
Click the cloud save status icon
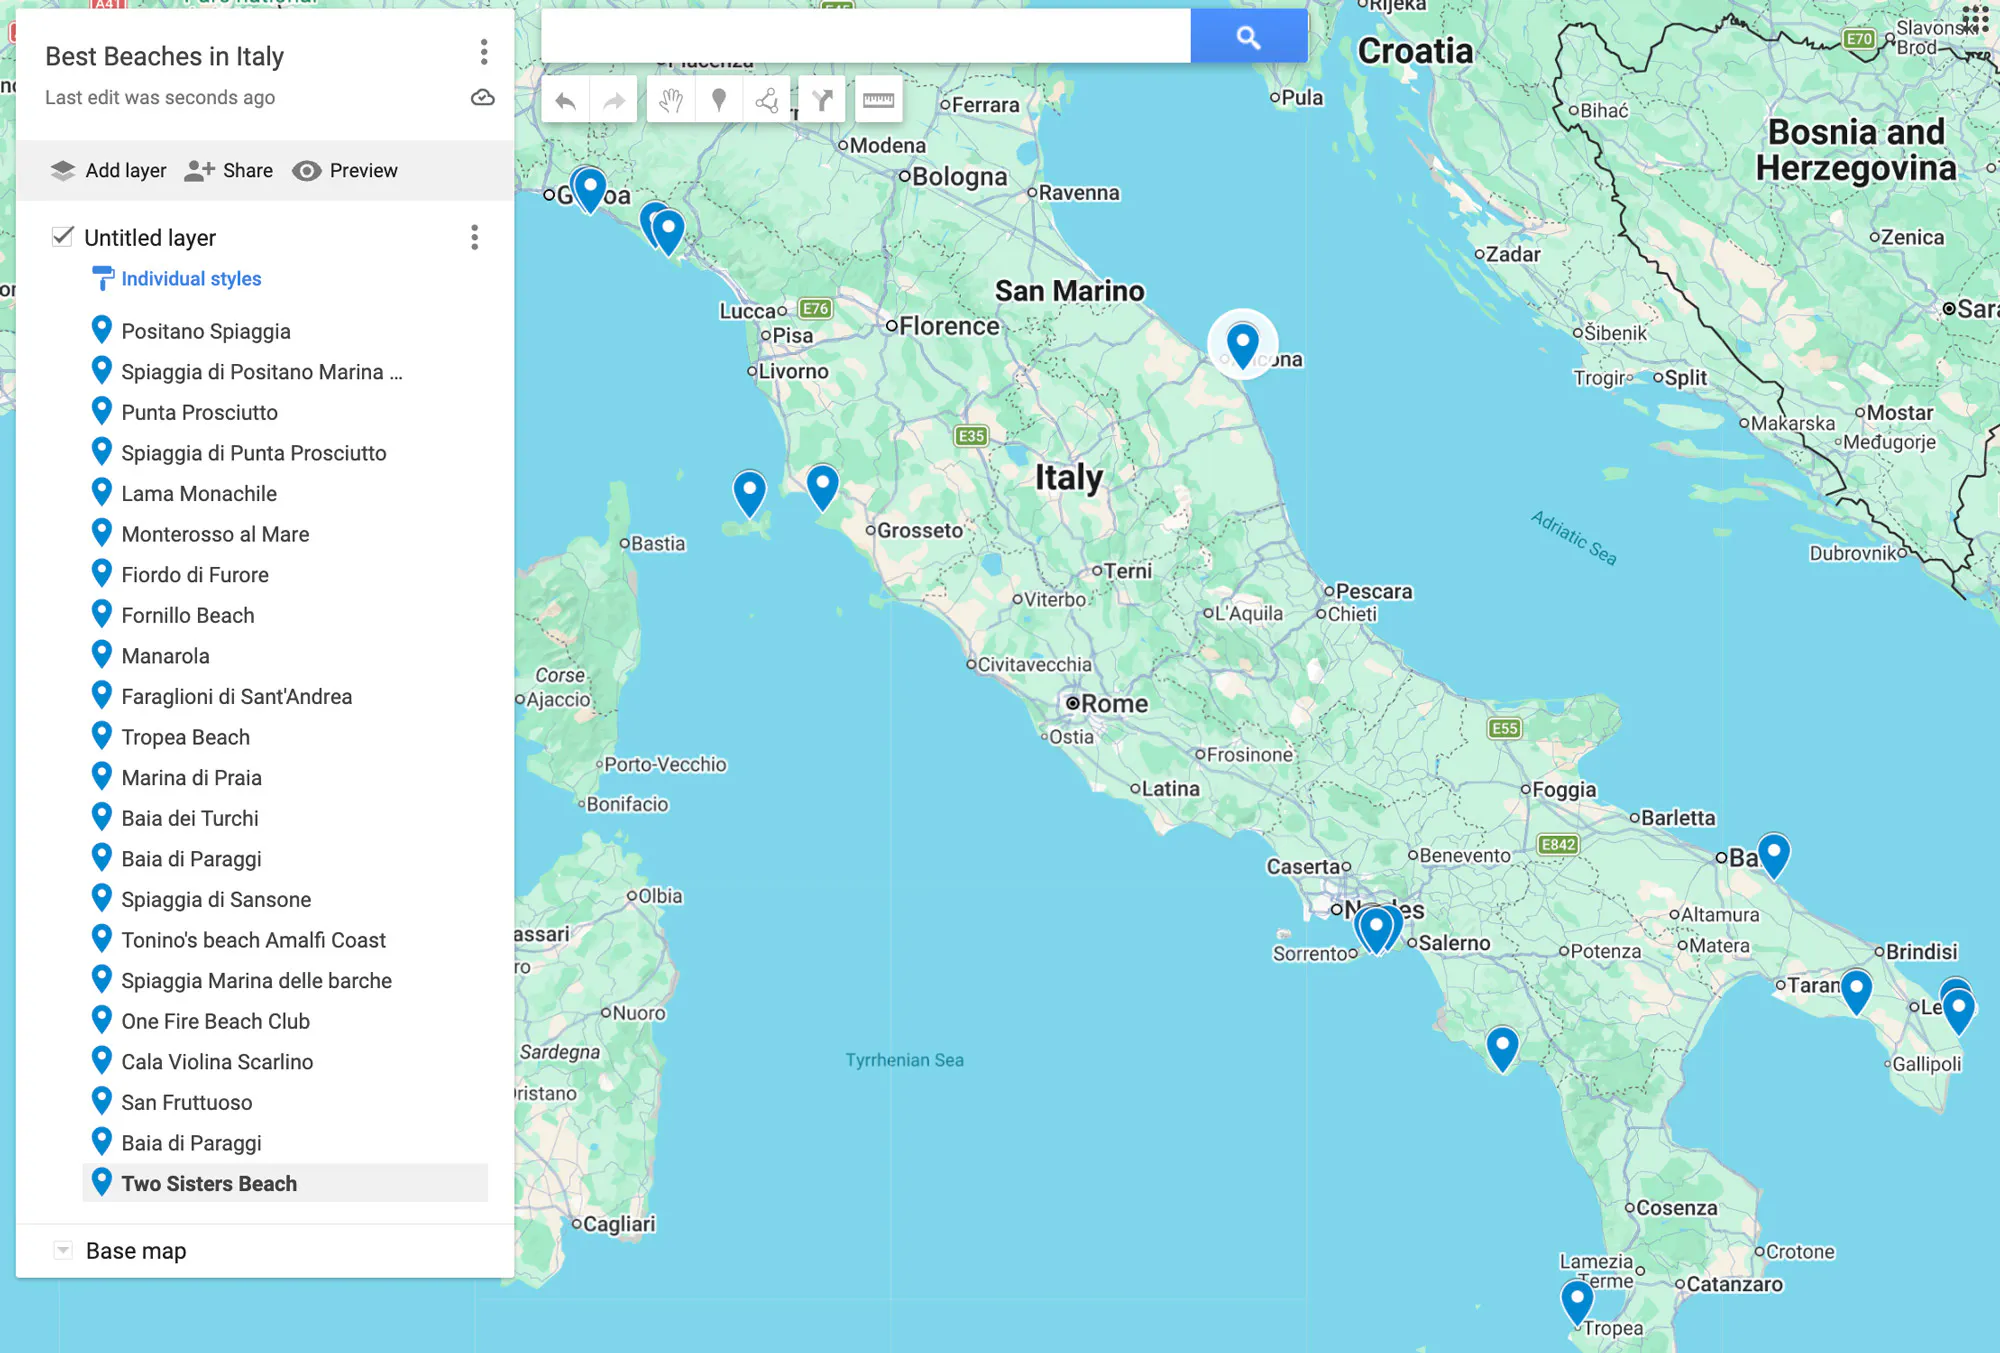tap(483, 97)
